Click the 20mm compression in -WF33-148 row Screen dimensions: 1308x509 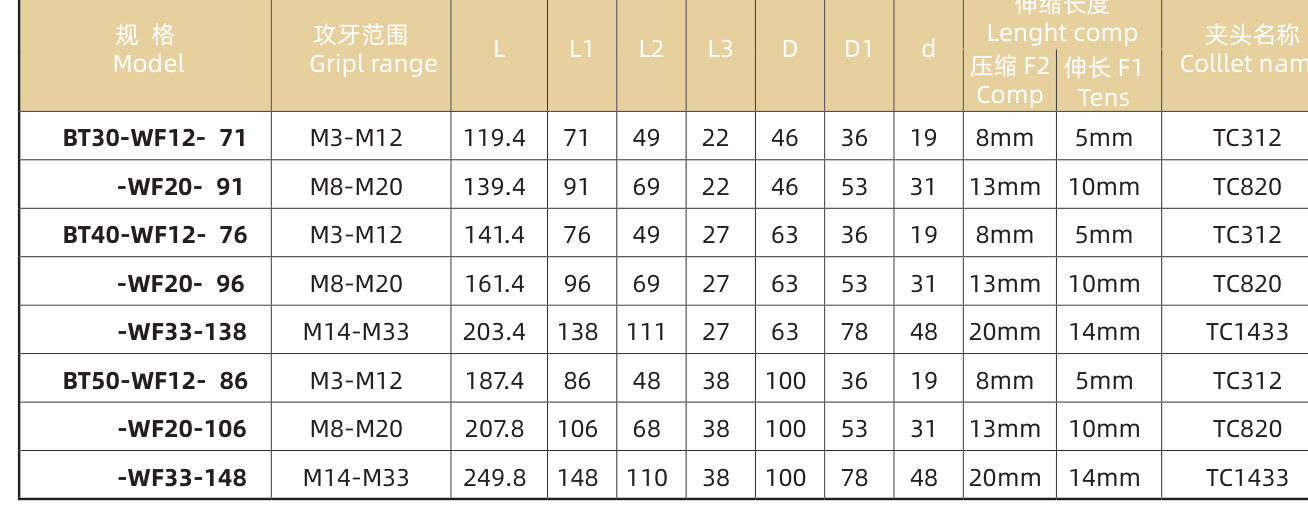1004,477
